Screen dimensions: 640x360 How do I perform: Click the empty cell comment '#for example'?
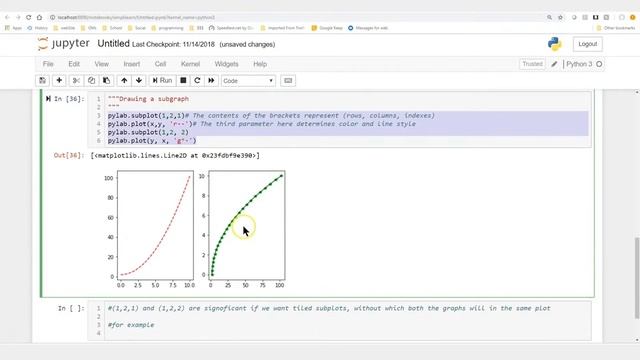[x=131, y=325]
